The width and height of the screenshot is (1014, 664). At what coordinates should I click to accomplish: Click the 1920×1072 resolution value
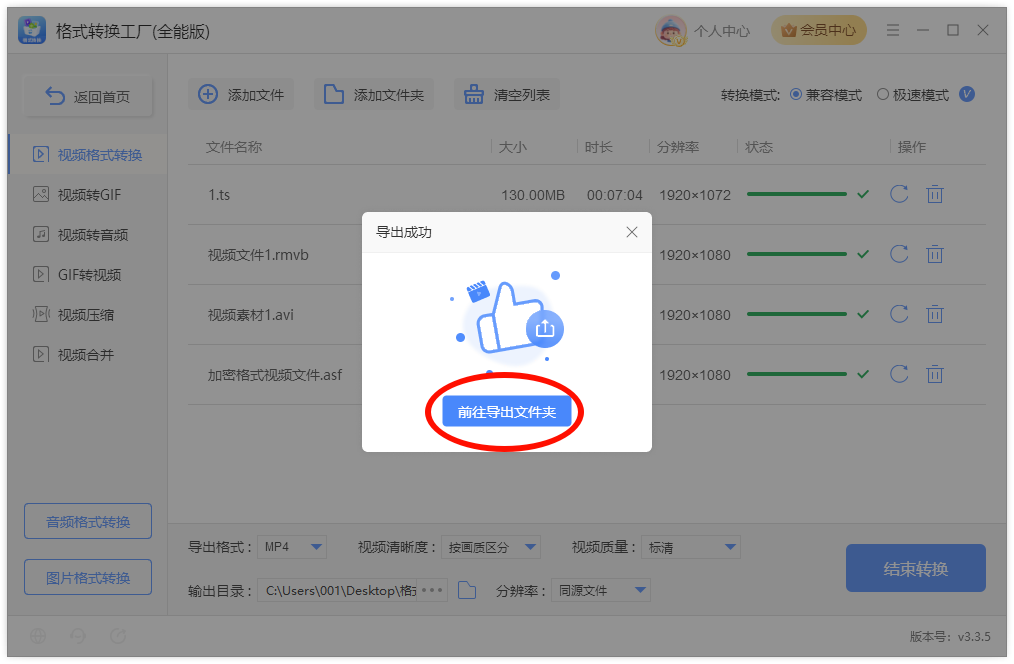point(695,195)
